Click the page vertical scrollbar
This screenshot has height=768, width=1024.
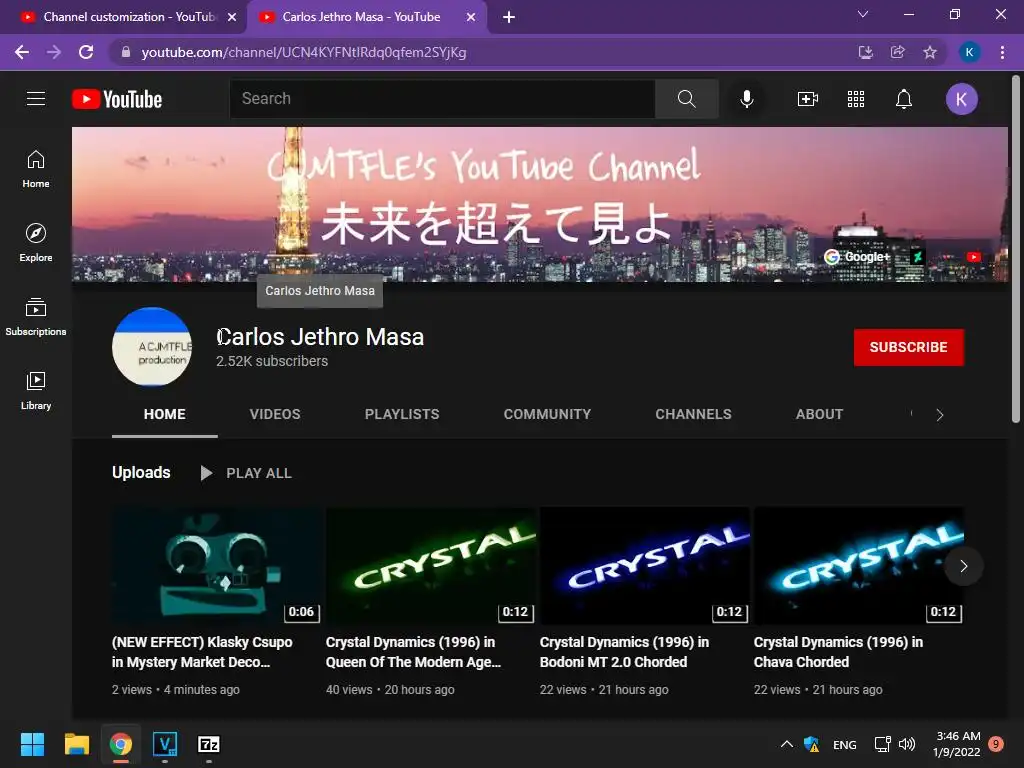(1016, 248)
